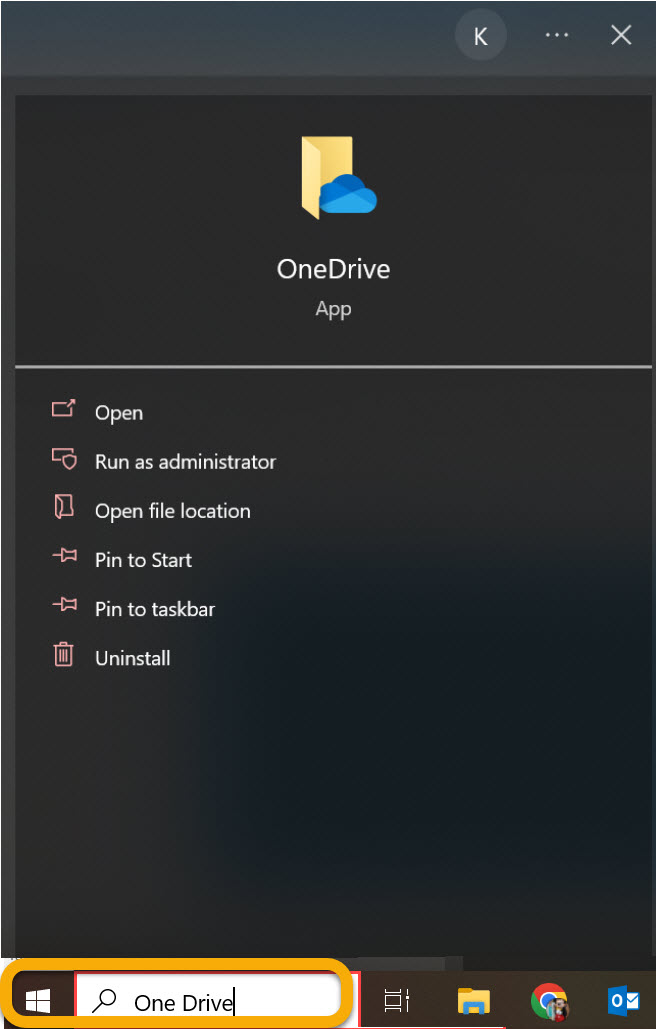Open the K user account avatar
The image size is (656, 1029).
tap(480, 36)
